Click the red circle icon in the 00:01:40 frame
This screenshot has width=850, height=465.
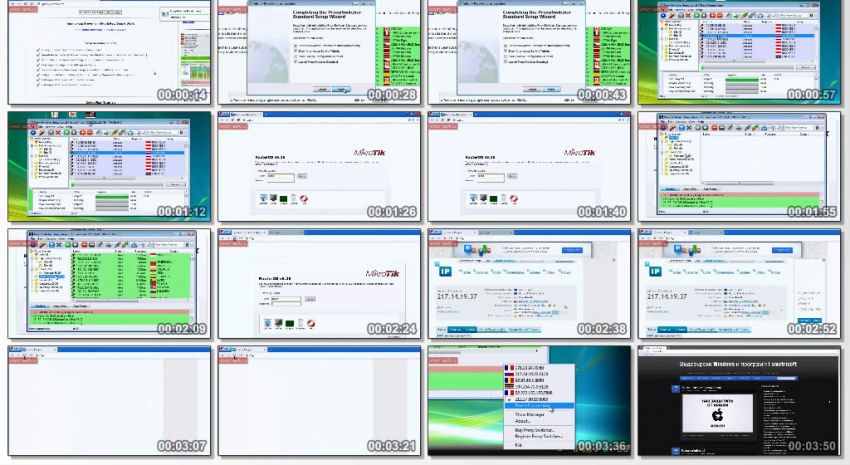(513, 198)
